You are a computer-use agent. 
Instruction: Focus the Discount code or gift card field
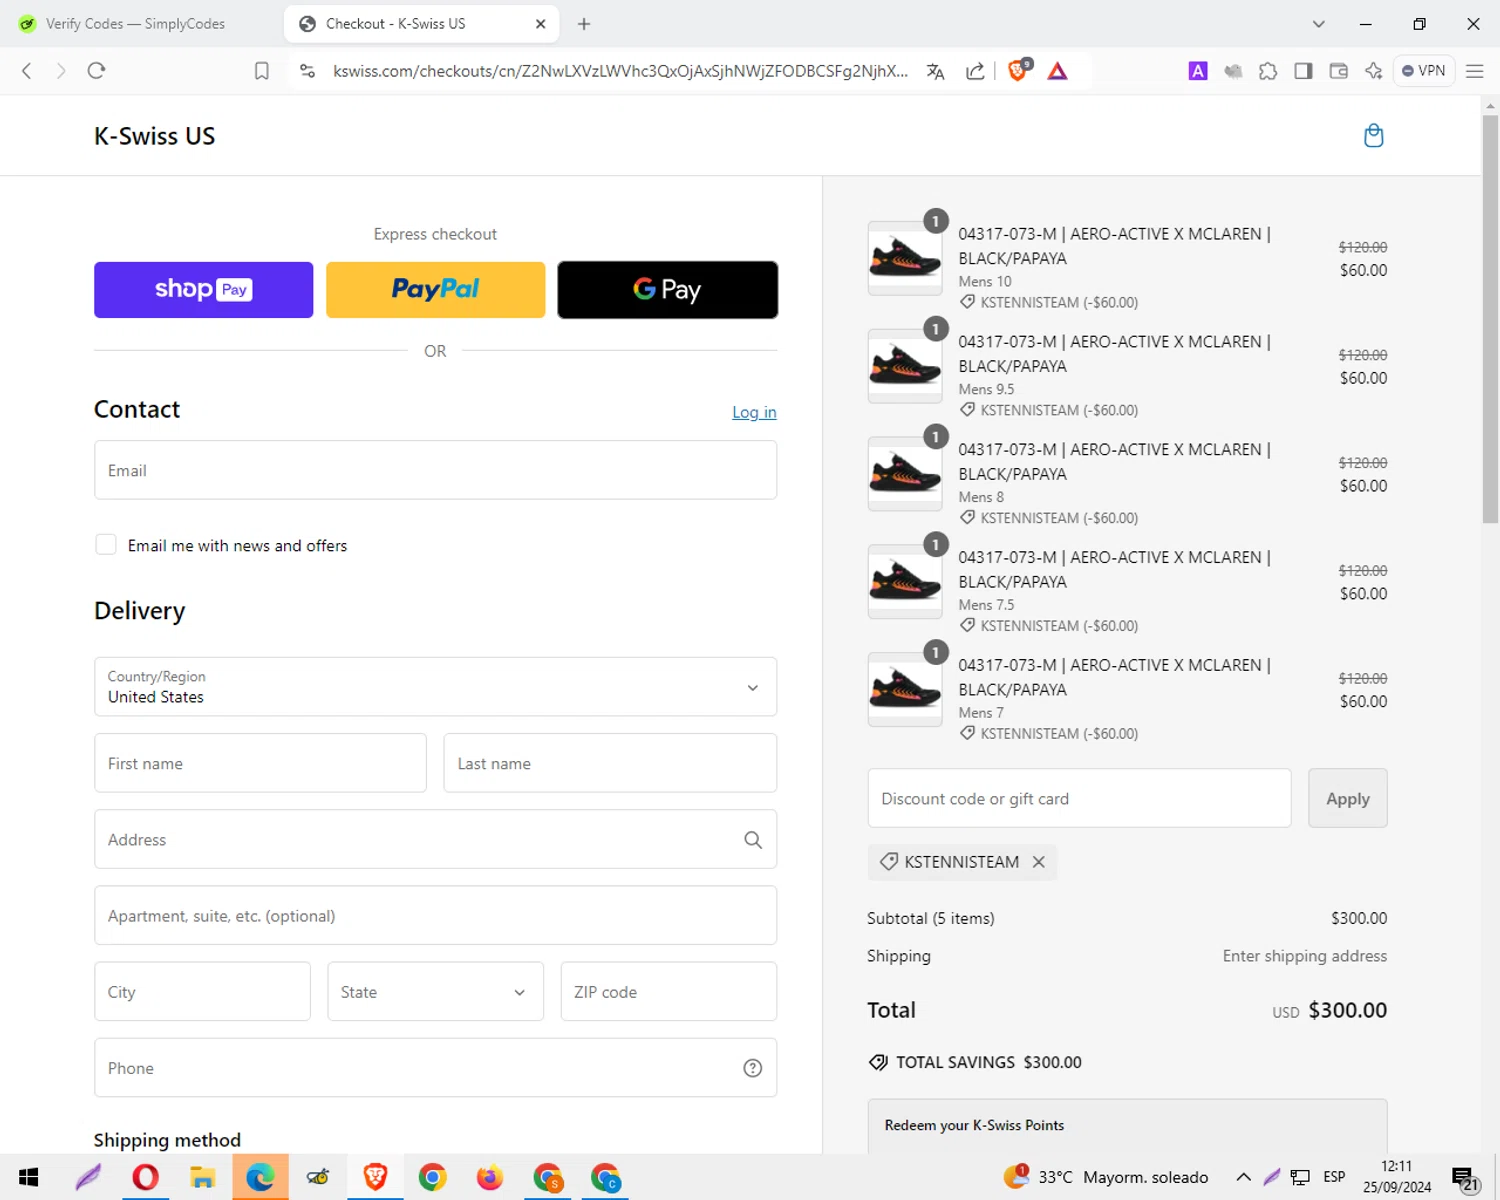point(1079,799)
